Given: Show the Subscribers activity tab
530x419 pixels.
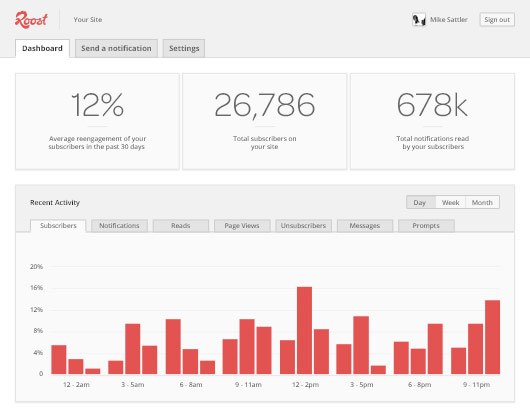Looking at the screenshot, I should (x=58, y=226).
